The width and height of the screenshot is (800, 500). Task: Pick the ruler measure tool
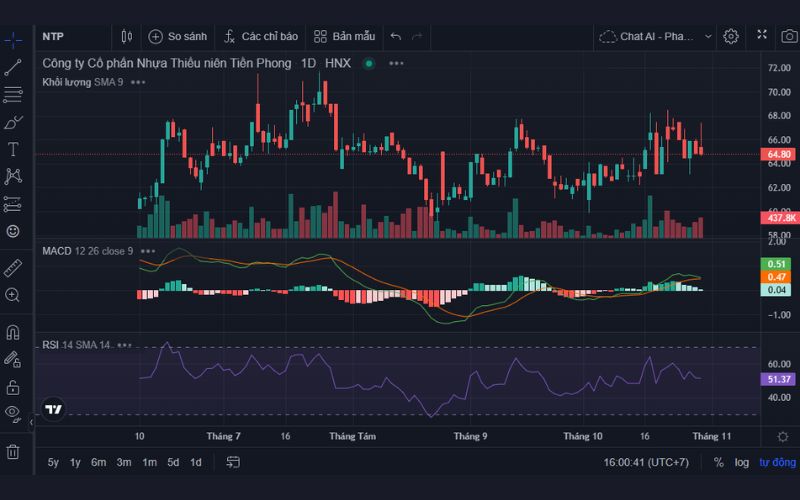pyautogui.click(x=13, y=268)
